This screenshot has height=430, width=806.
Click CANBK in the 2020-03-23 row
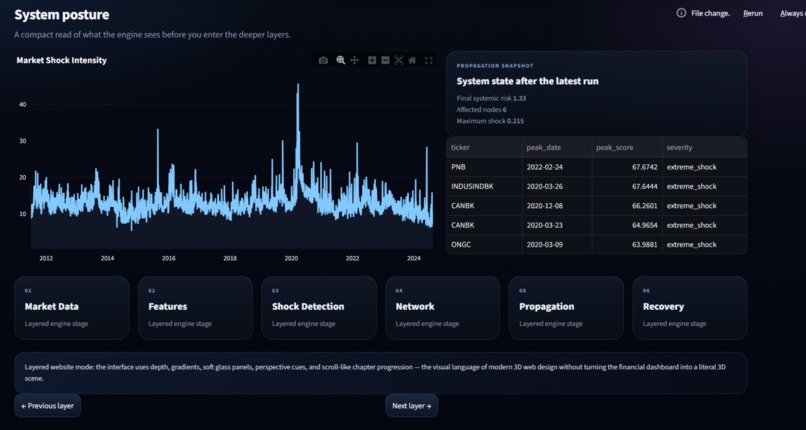(484, 225)
